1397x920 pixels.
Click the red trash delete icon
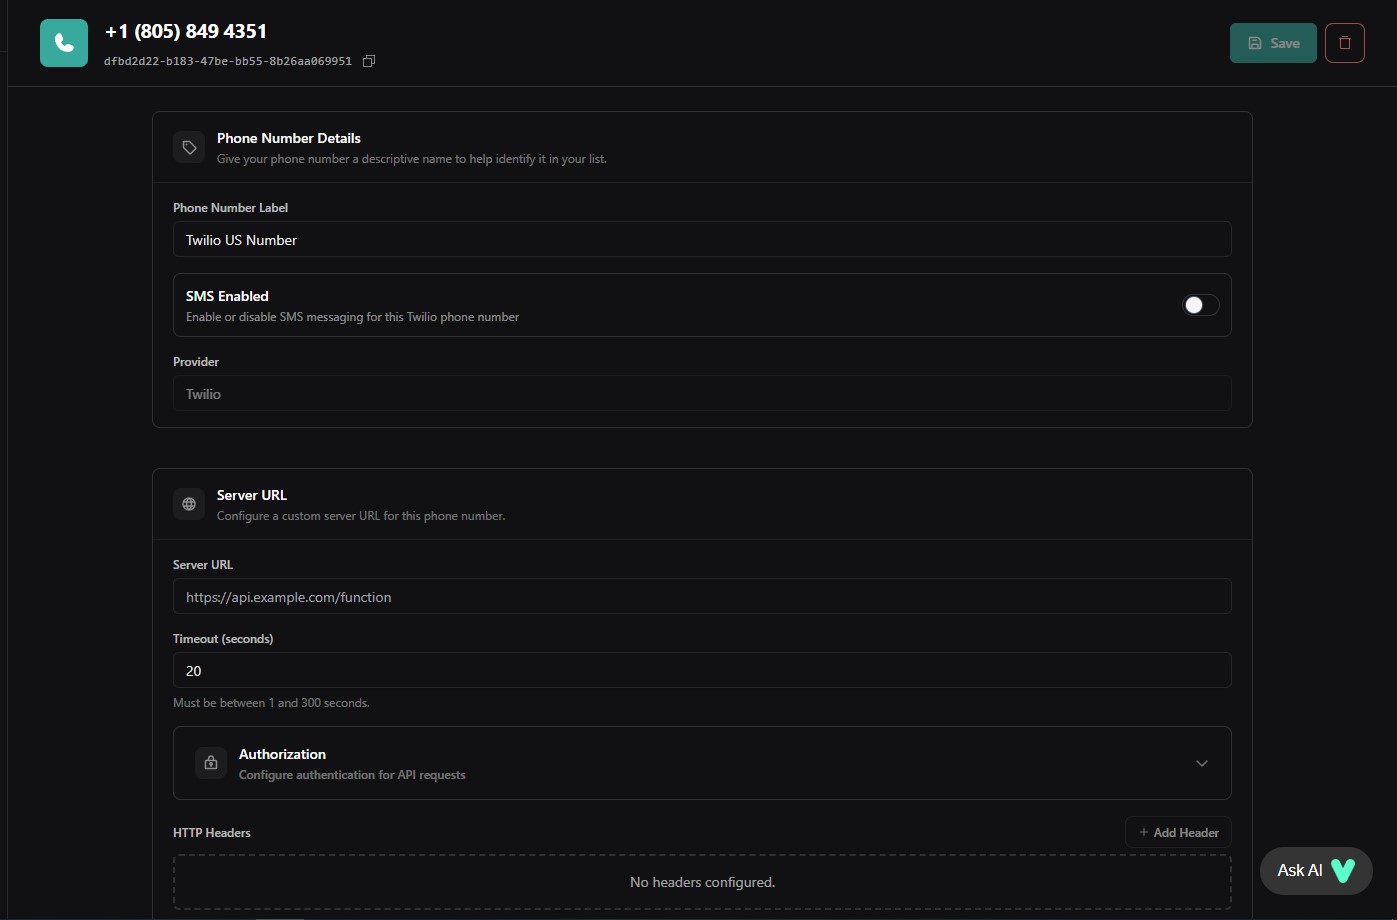1344,43
